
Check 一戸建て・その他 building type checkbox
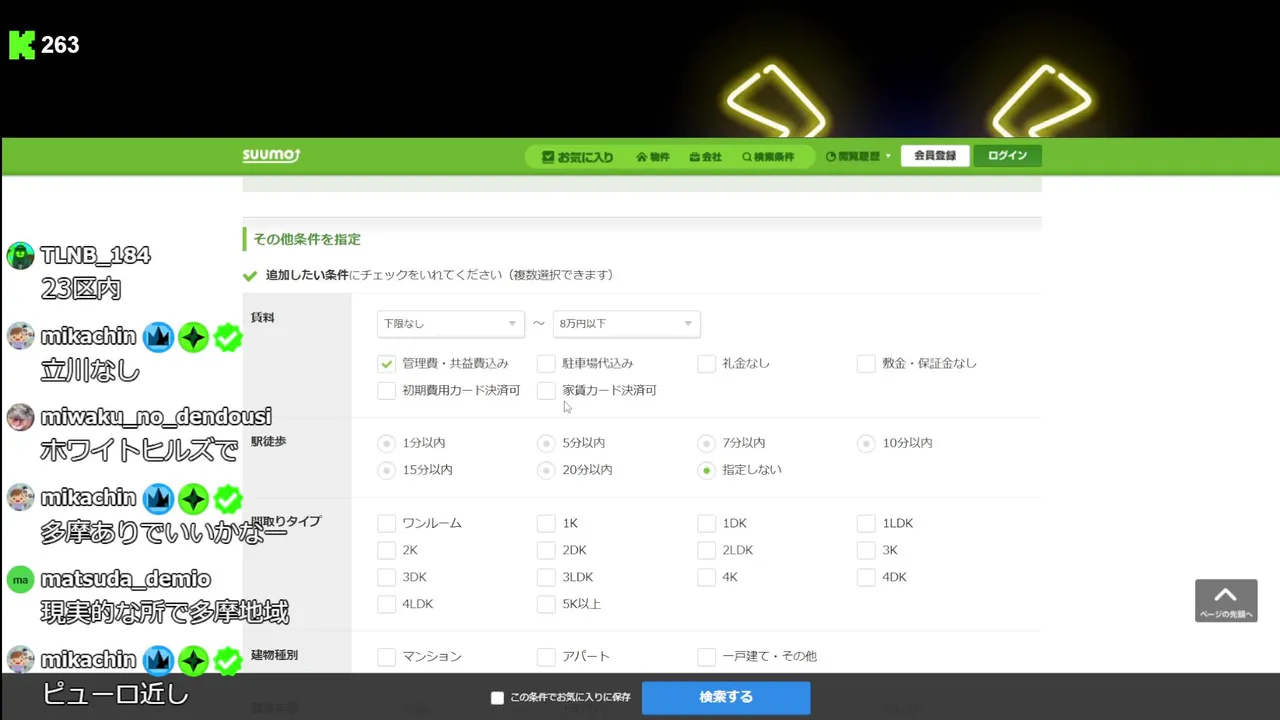tap(706, 657)
